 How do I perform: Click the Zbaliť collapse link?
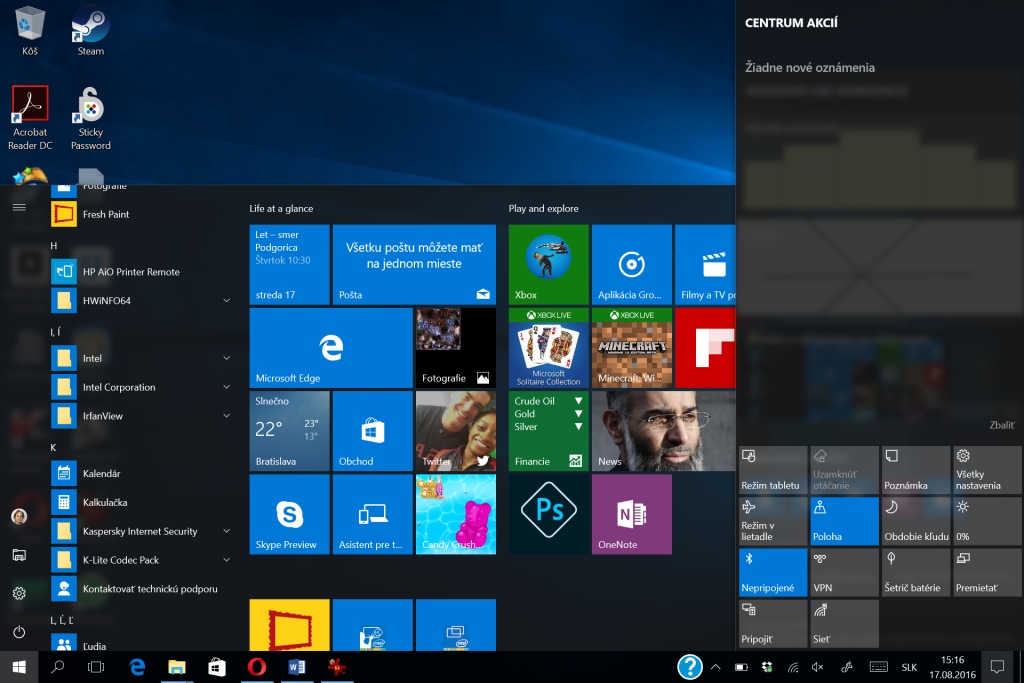coord(1001,425)
